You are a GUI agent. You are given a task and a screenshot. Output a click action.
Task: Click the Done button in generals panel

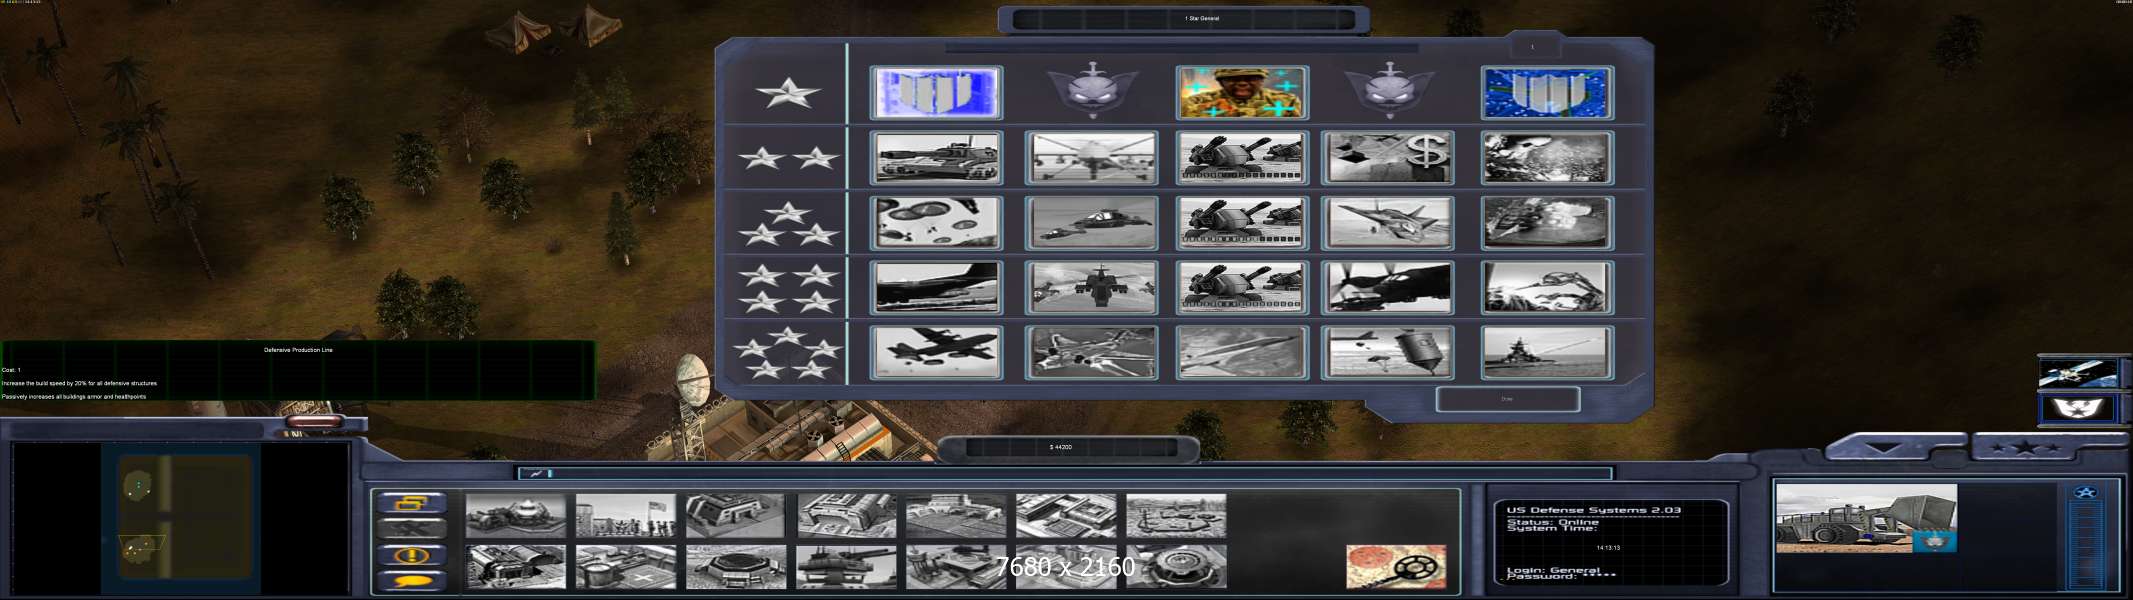(x=1507, y=399)
